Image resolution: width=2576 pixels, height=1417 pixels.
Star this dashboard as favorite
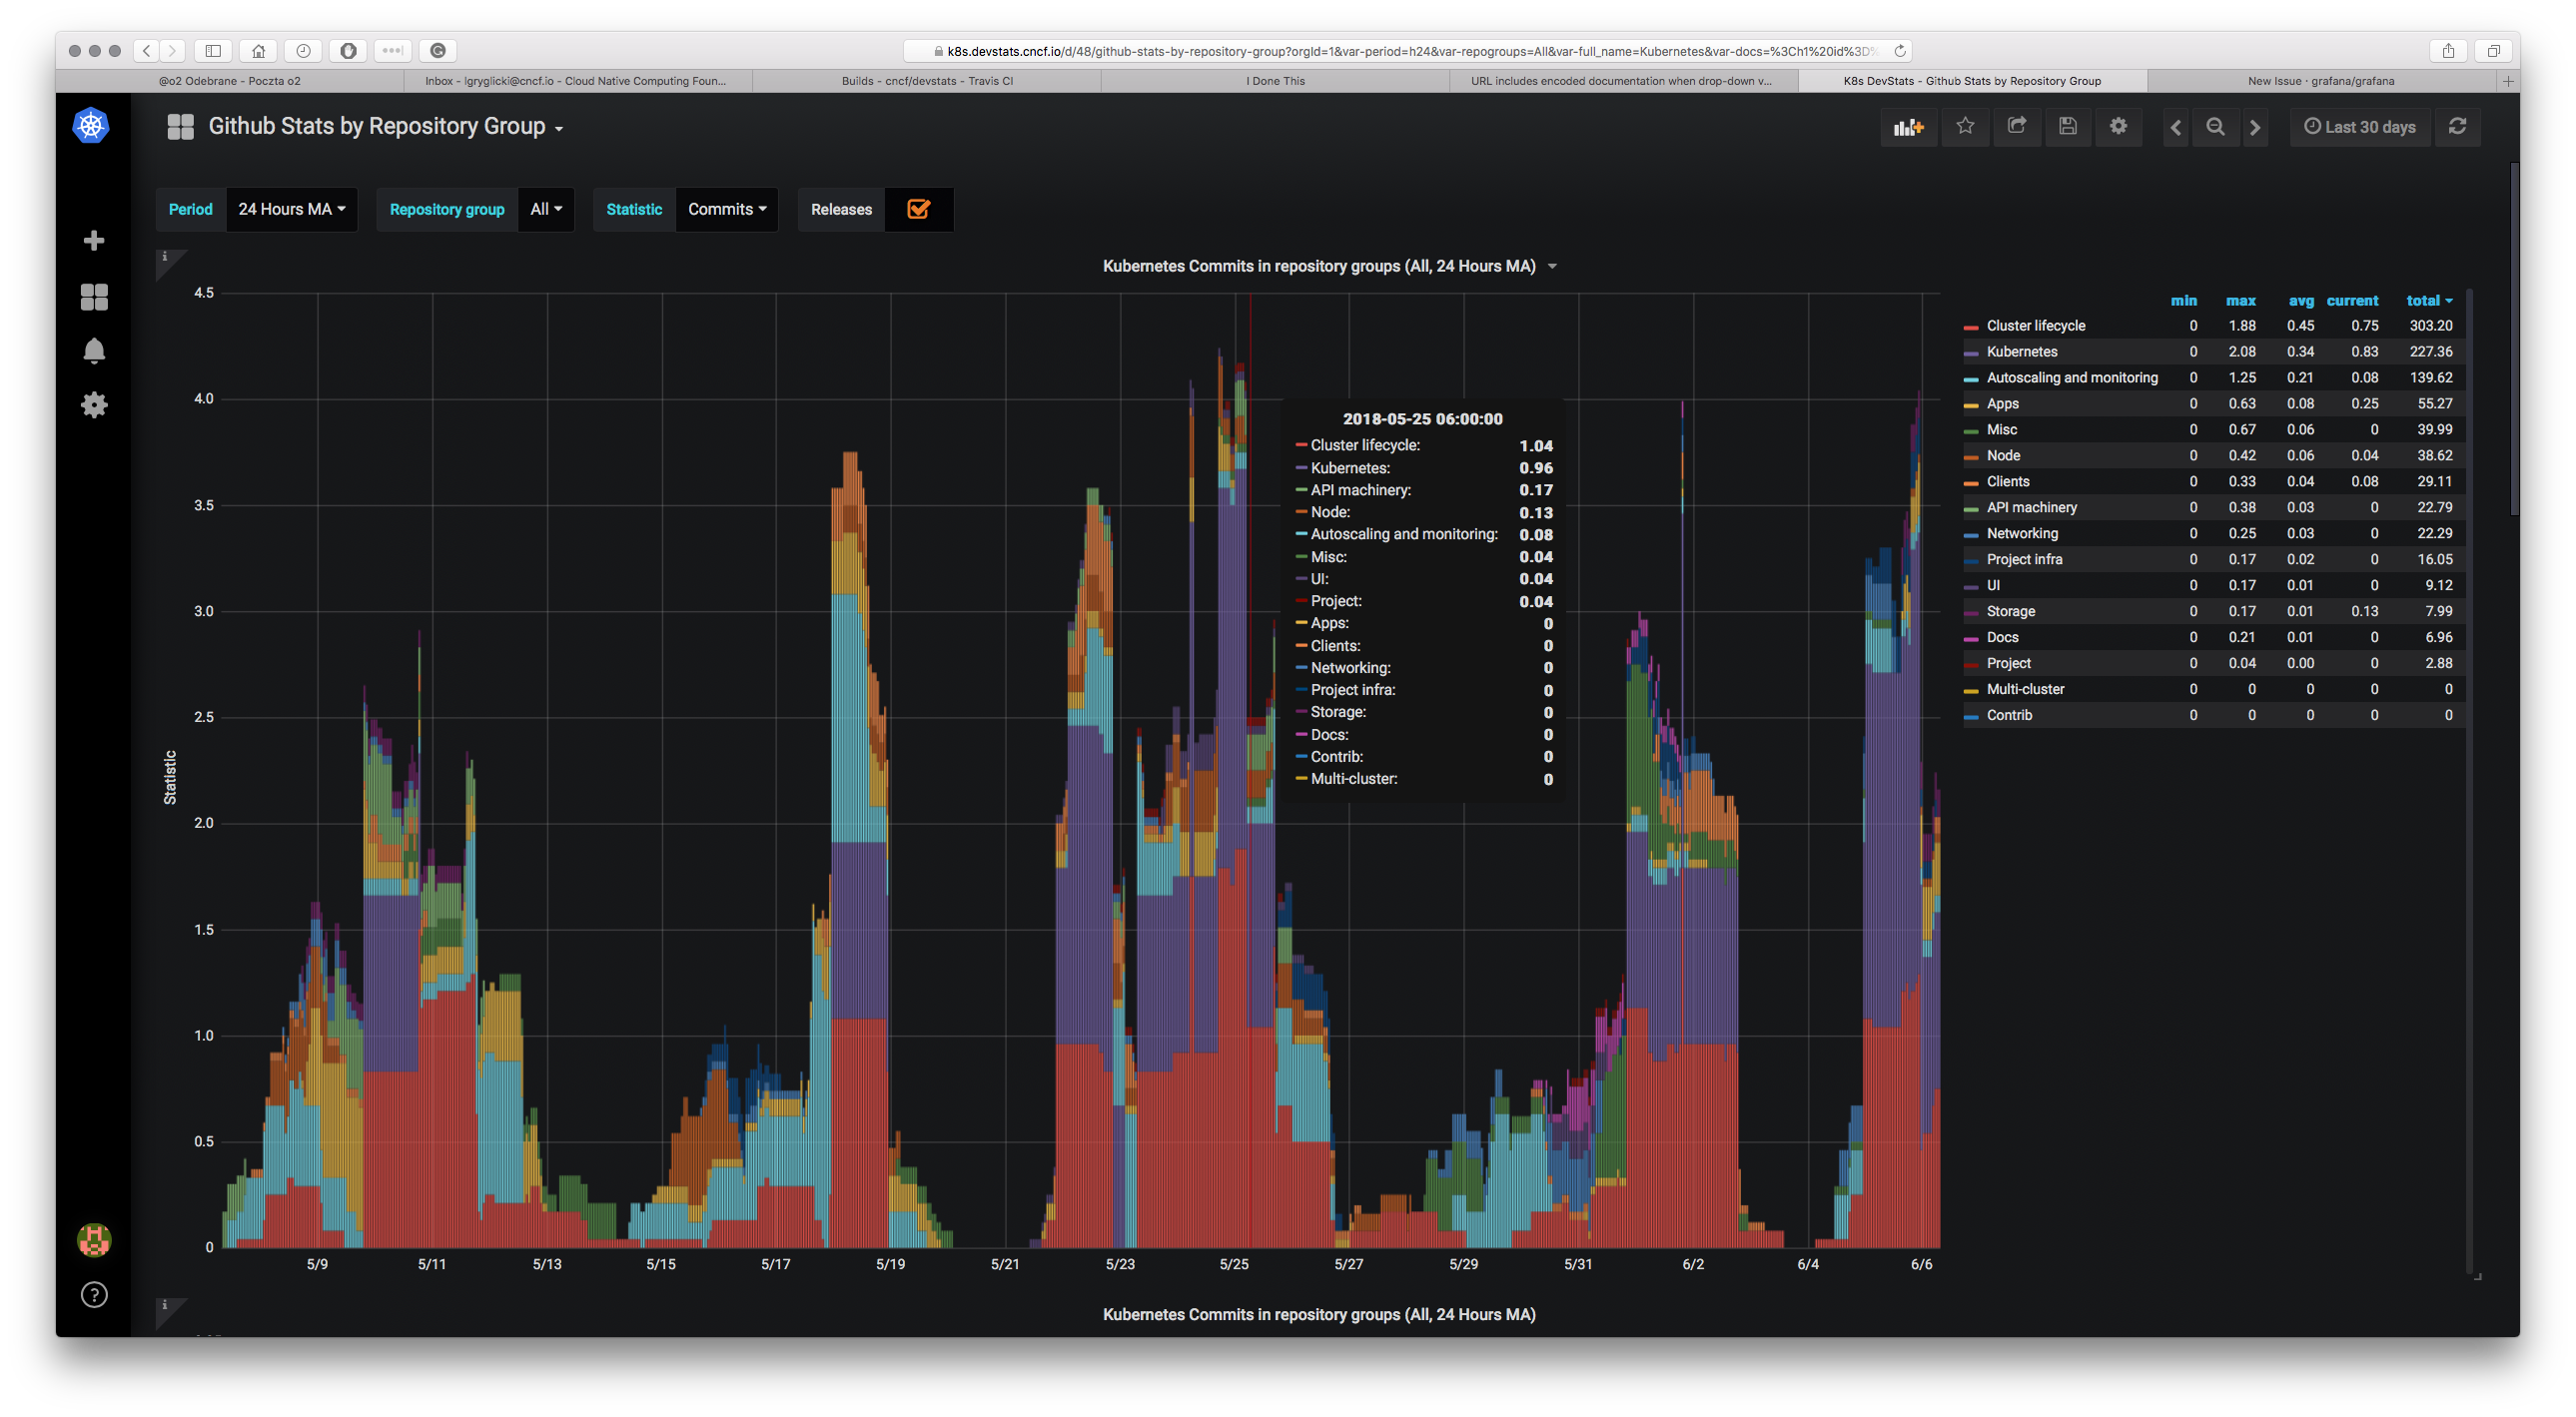(x=1965, y=127)
